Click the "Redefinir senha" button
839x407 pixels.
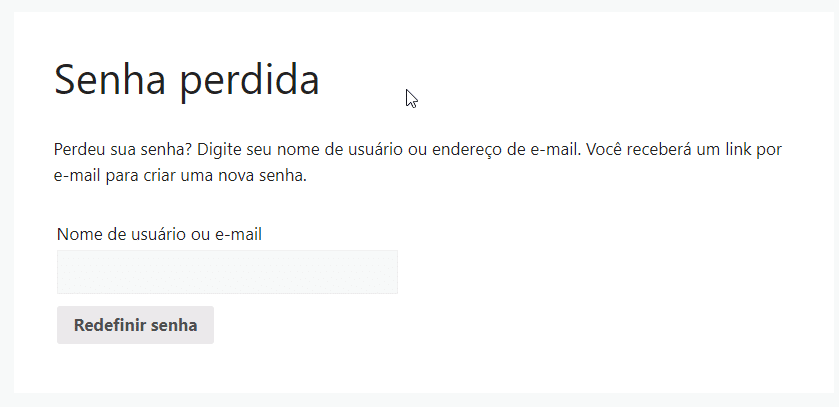click(135, 325)
